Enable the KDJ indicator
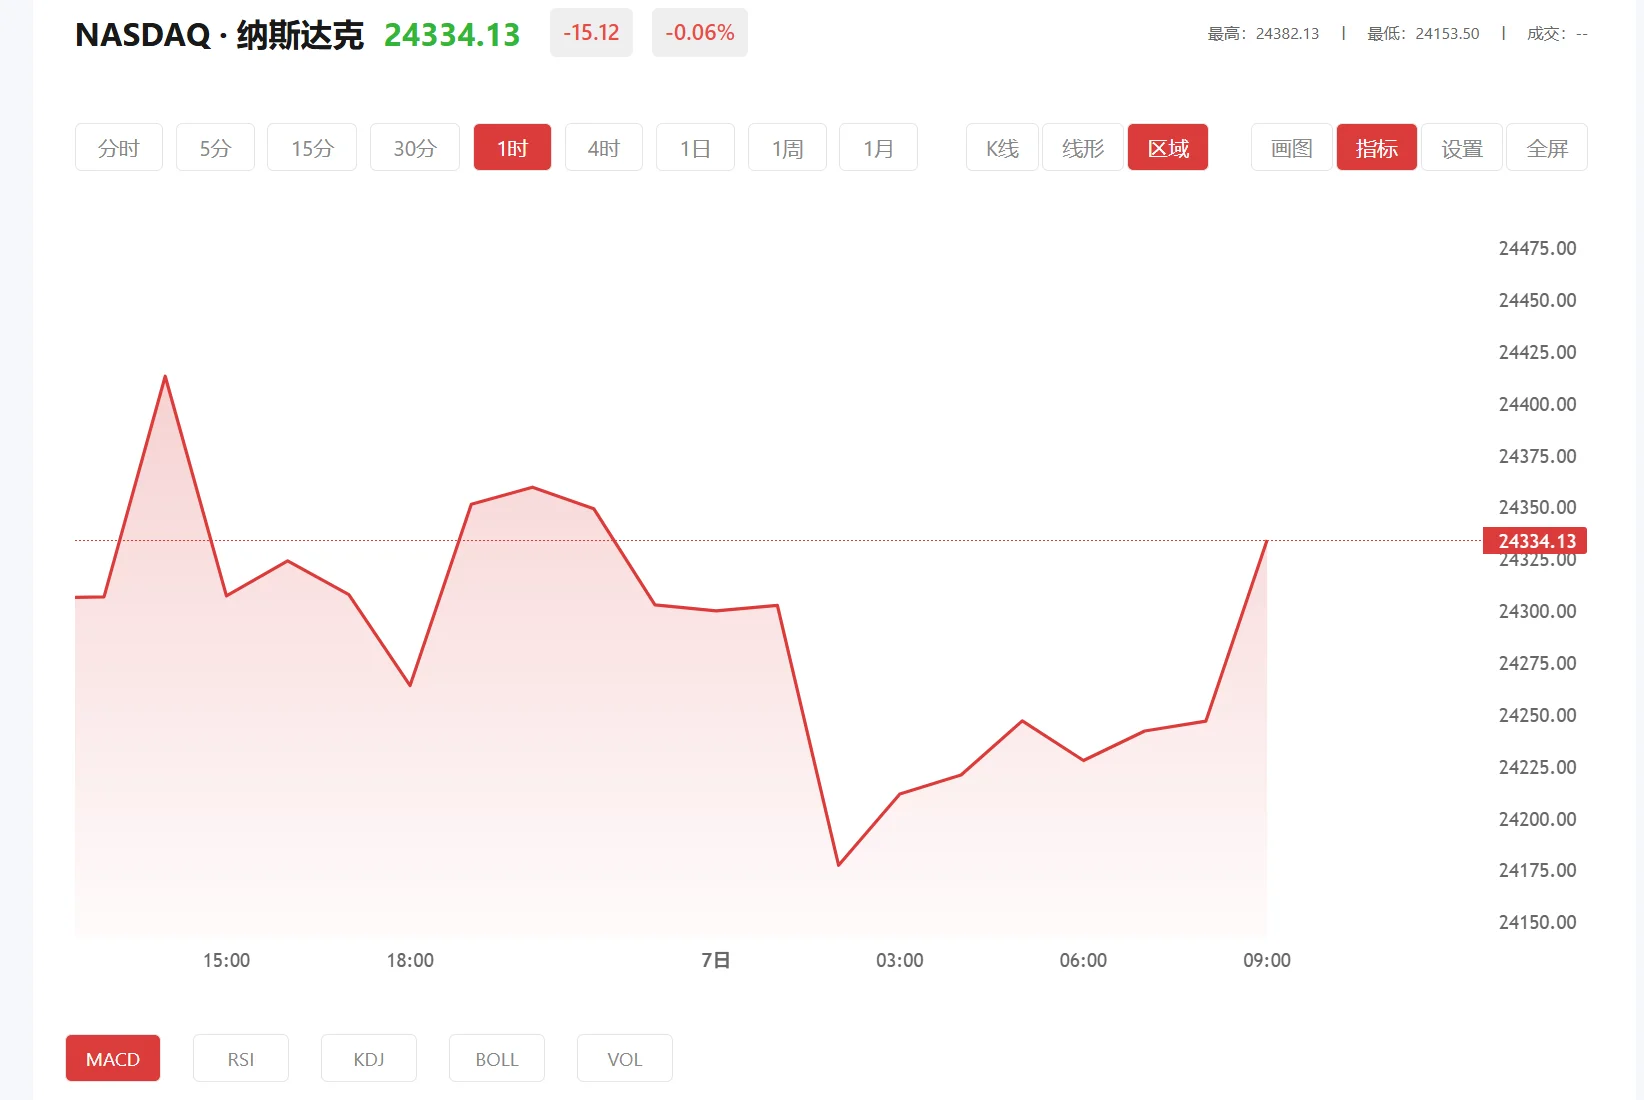The width and height of the screenshot is (1644, 1100). pyautogui.click(x=368, y=1058)
